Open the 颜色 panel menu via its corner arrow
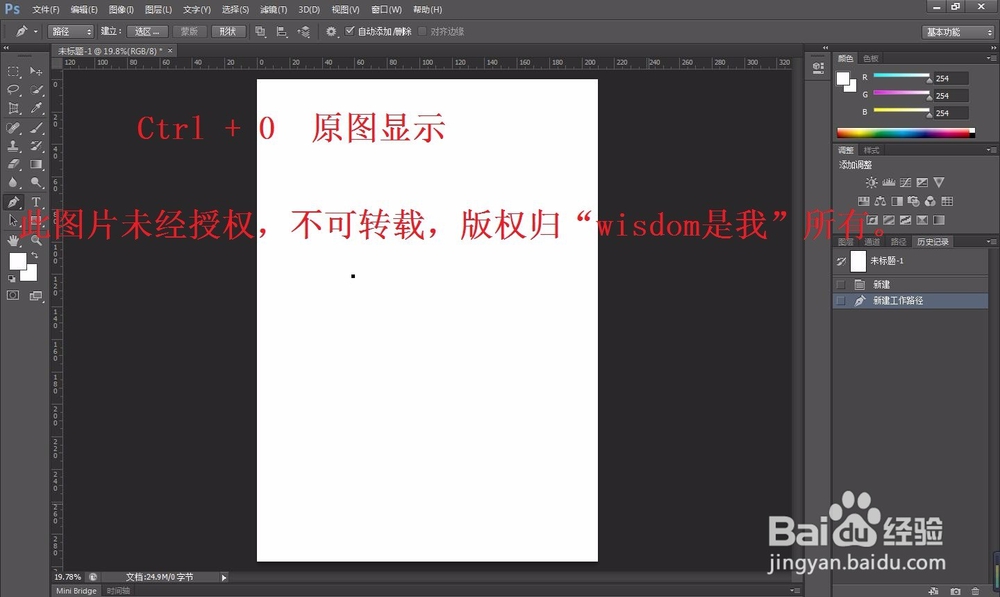Screen dimensions: 1000x597 [990, 57]
